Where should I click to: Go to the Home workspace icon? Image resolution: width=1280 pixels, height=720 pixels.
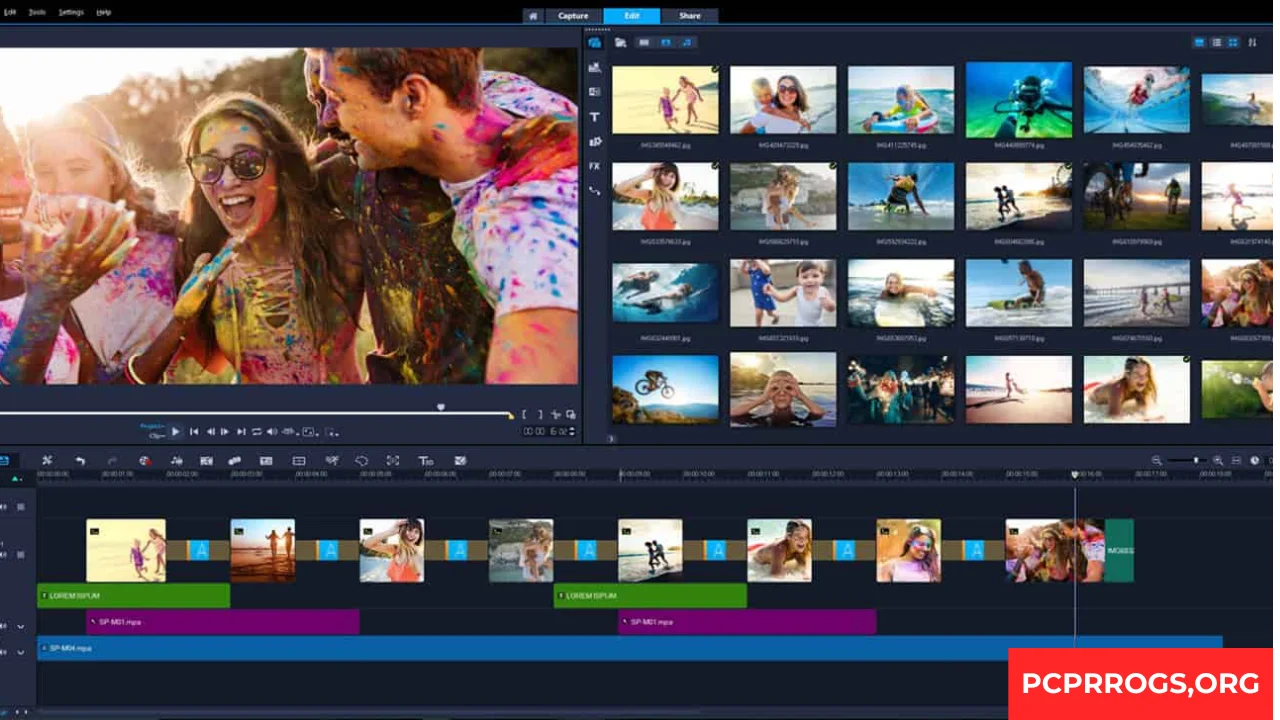tap(533, 16)
